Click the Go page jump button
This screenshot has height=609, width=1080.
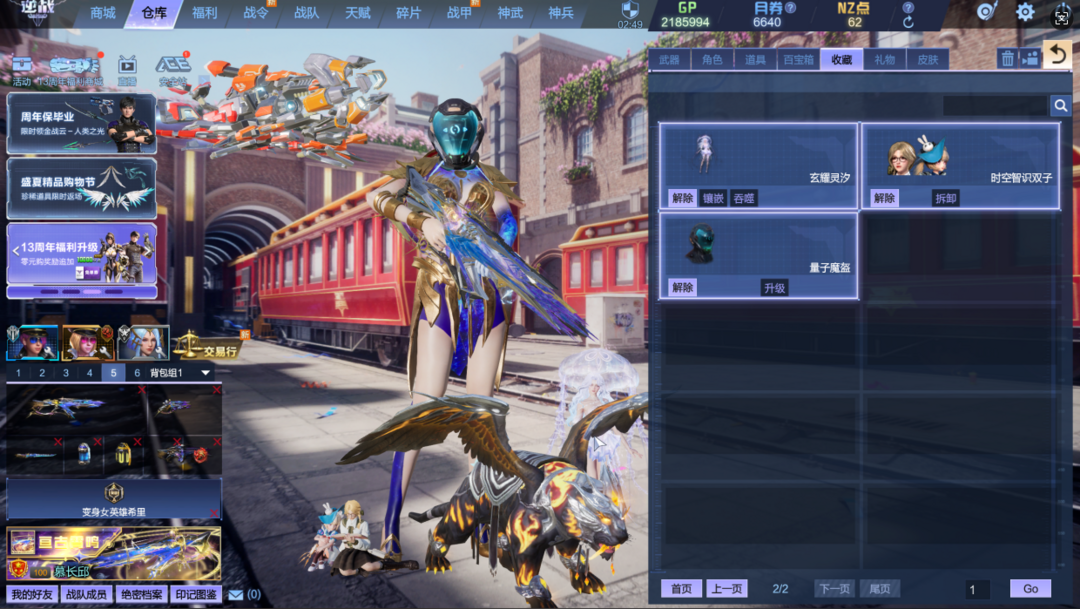point(1030,589)
